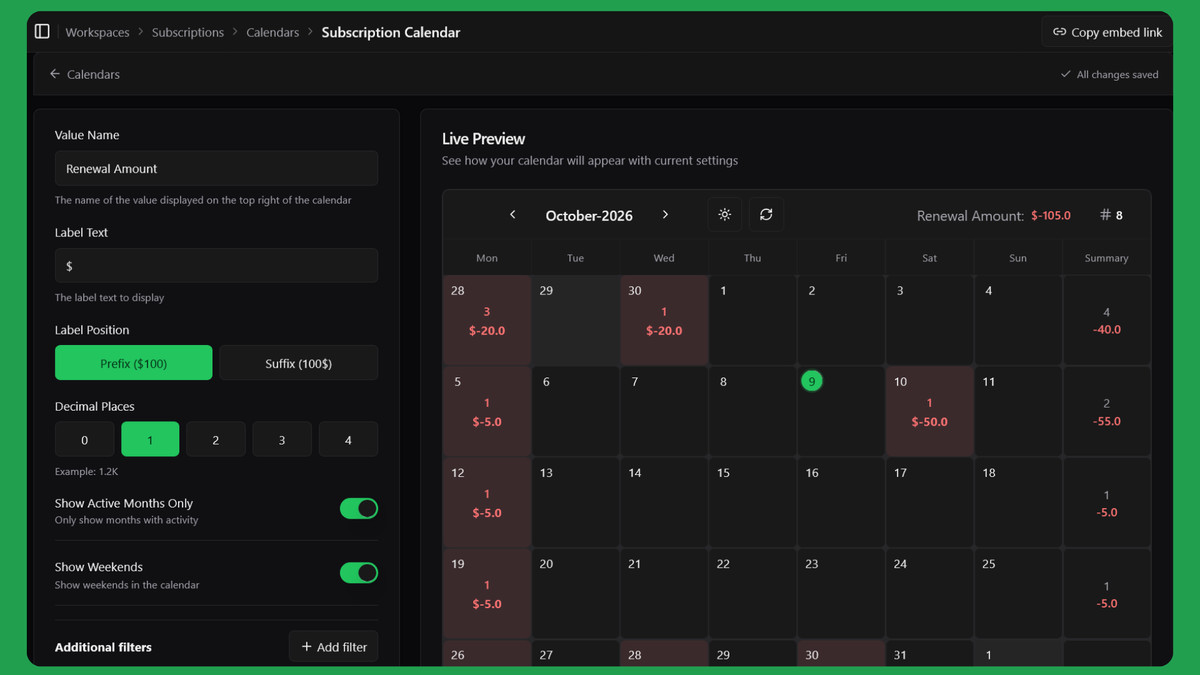Click the Mon column header
The image size is (1200, 675).
pos(487,258)
